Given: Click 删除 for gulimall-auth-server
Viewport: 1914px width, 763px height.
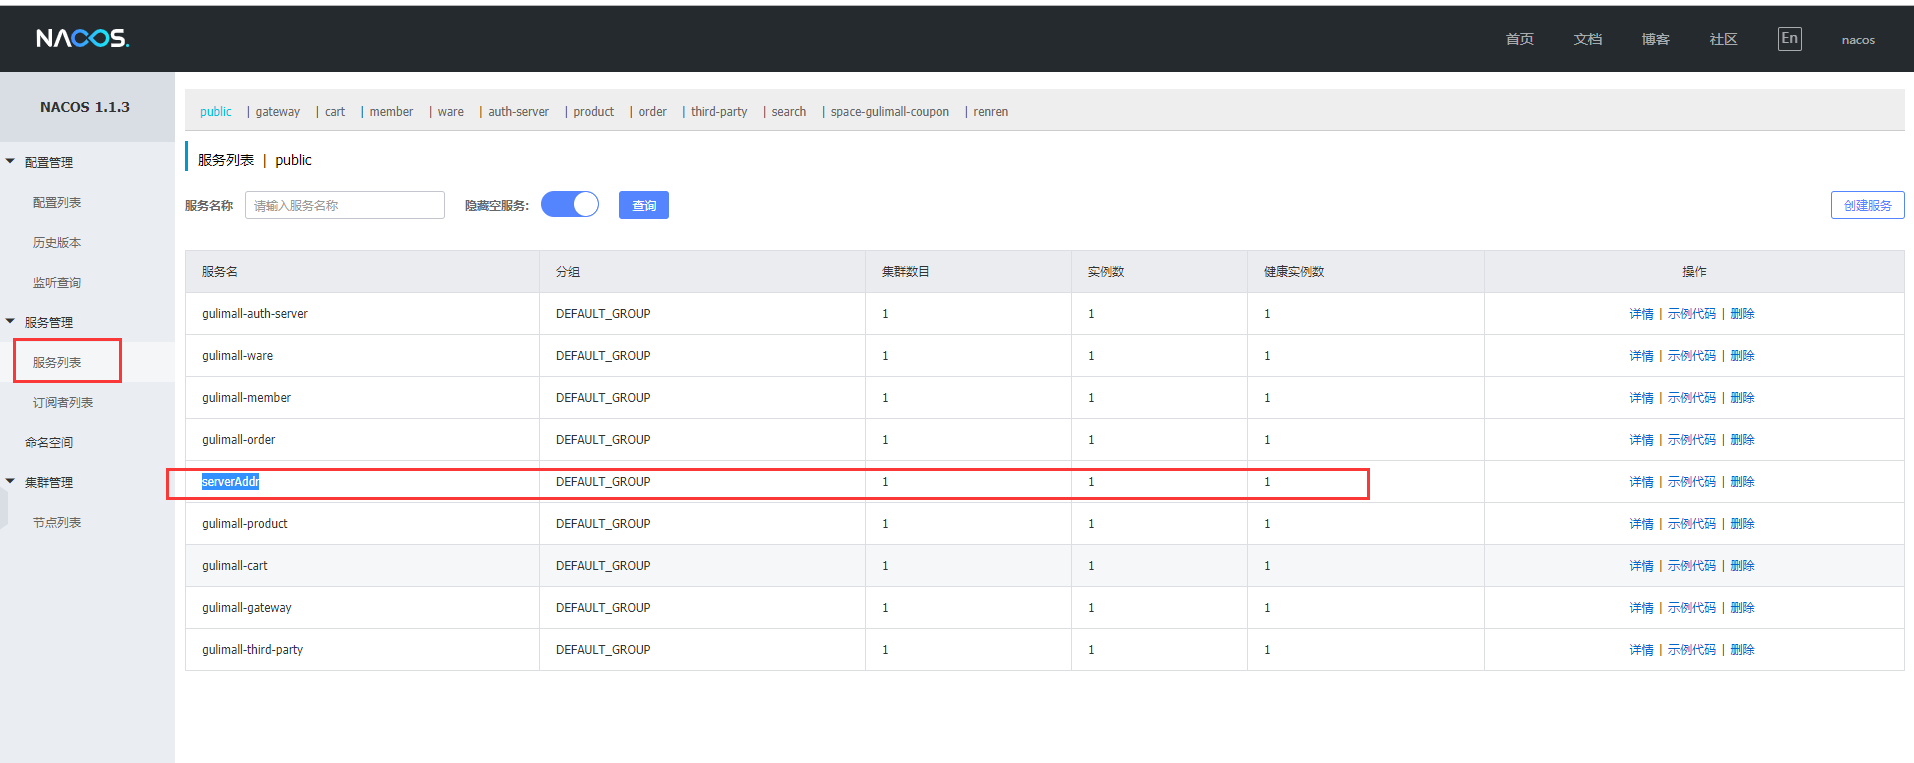Looking at the screenshot, I should [x=1742, y=314].
